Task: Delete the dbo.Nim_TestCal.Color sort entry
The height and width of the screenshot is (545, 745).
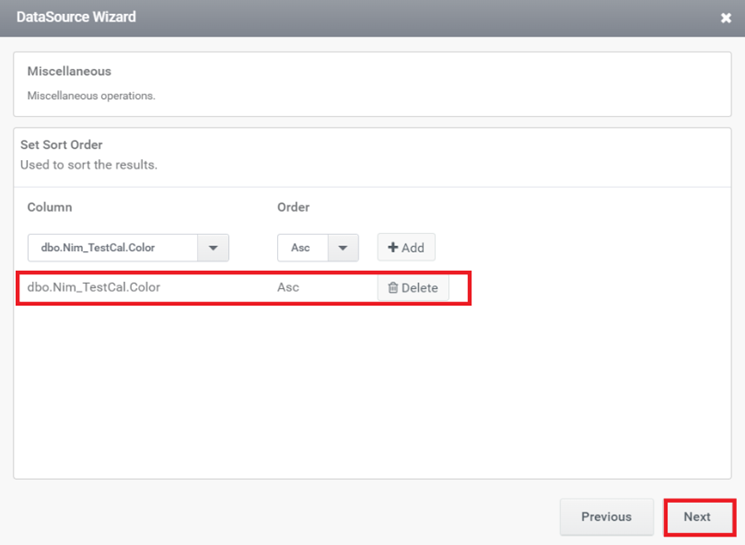Action: 413,288
